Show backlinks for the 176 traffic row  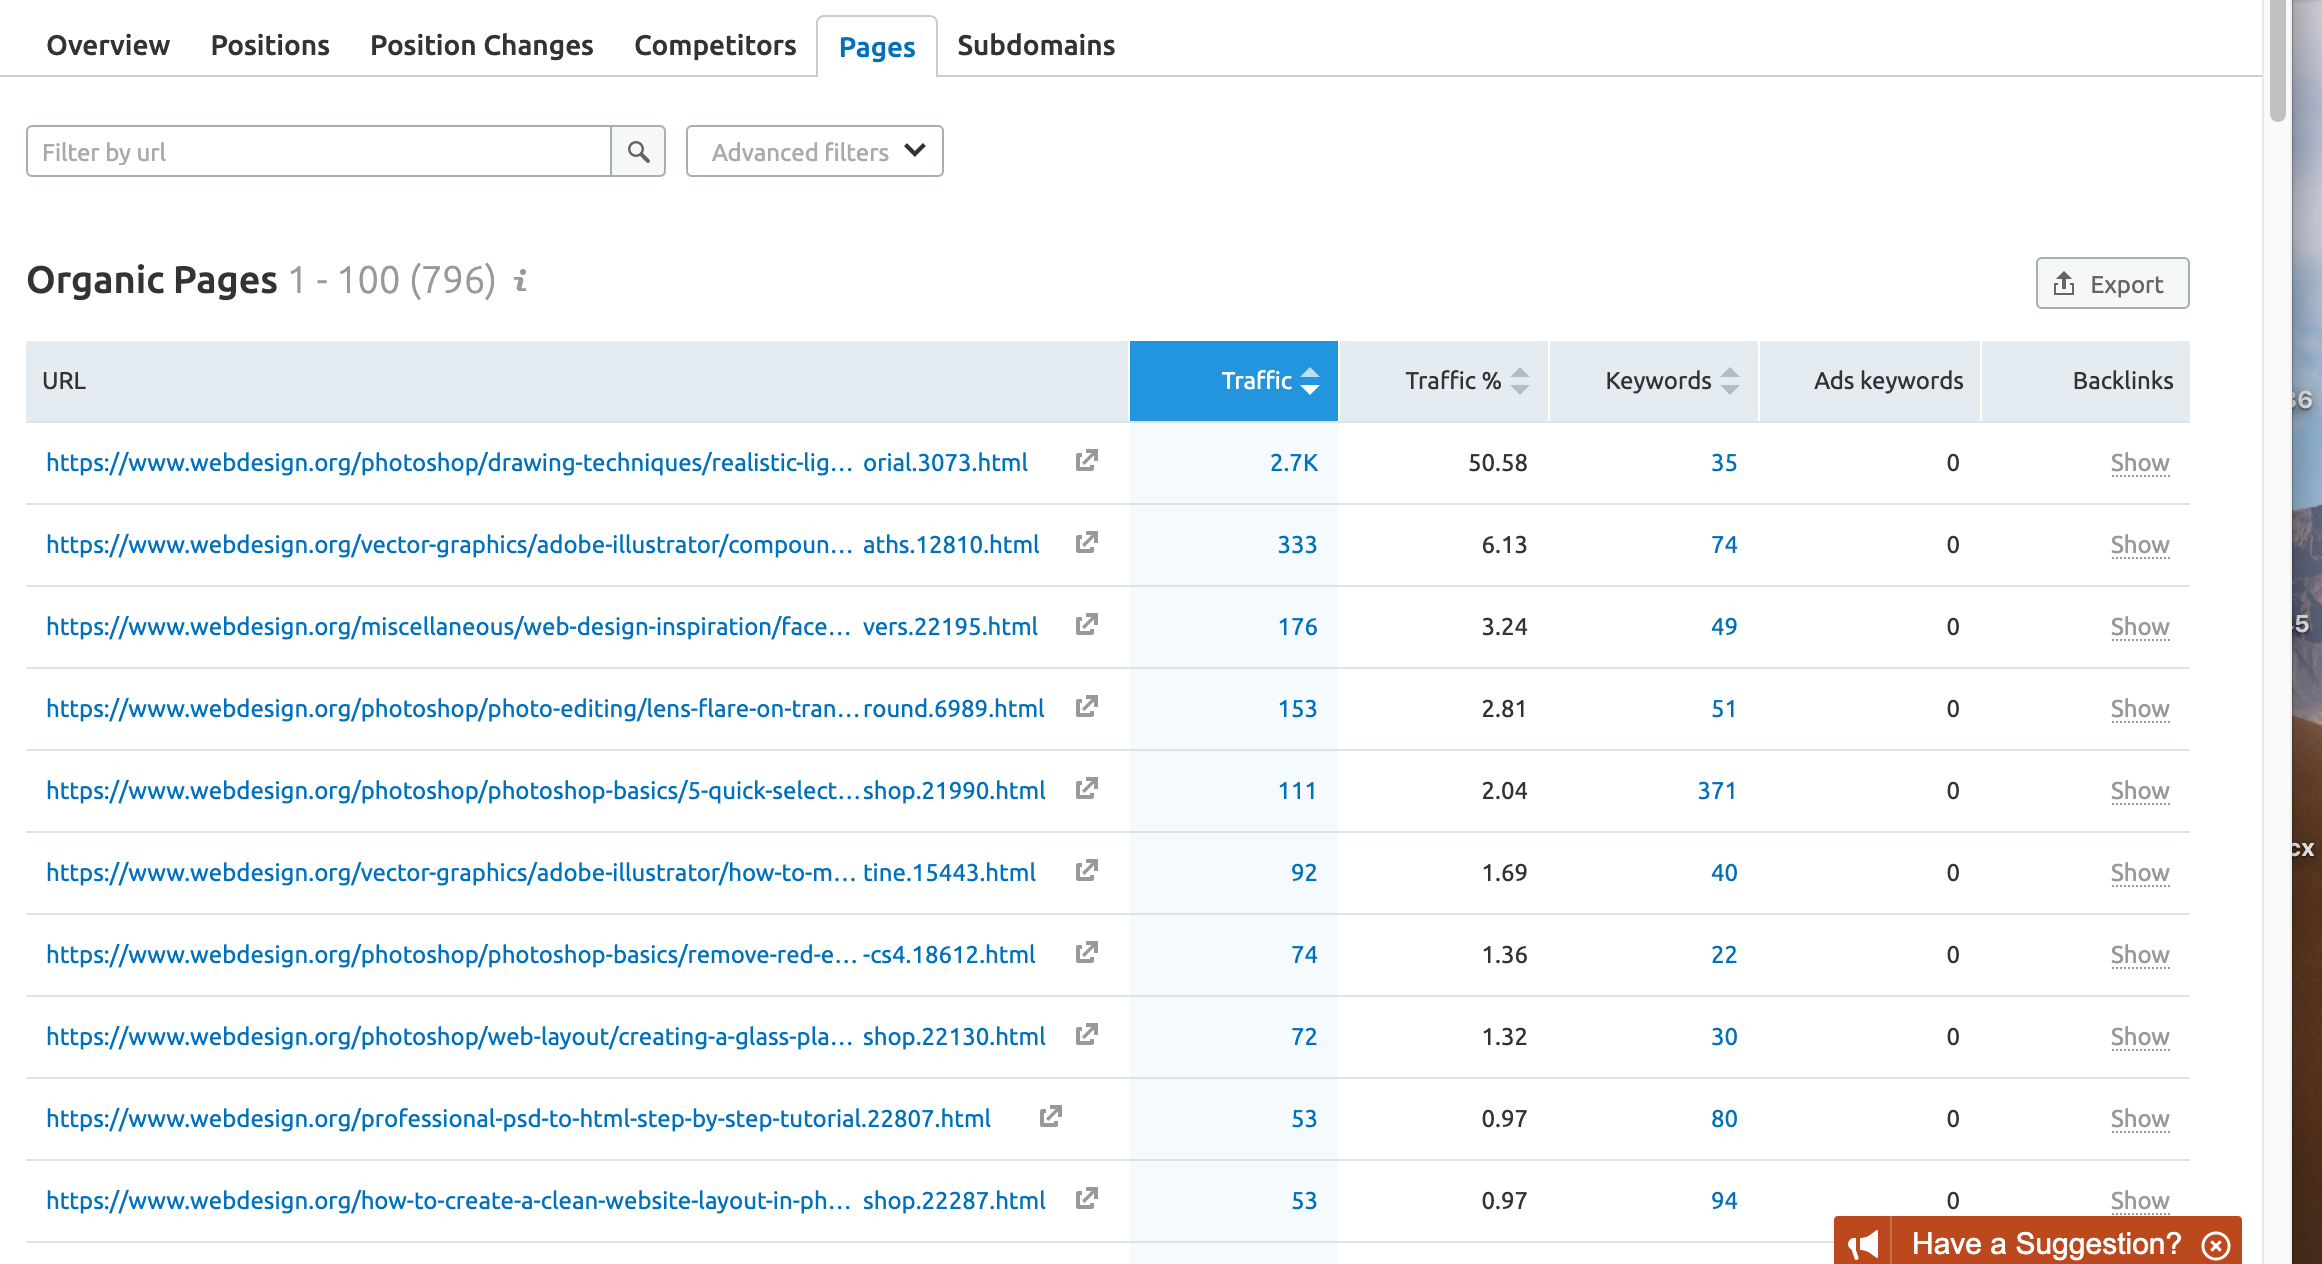[2140, 627]
